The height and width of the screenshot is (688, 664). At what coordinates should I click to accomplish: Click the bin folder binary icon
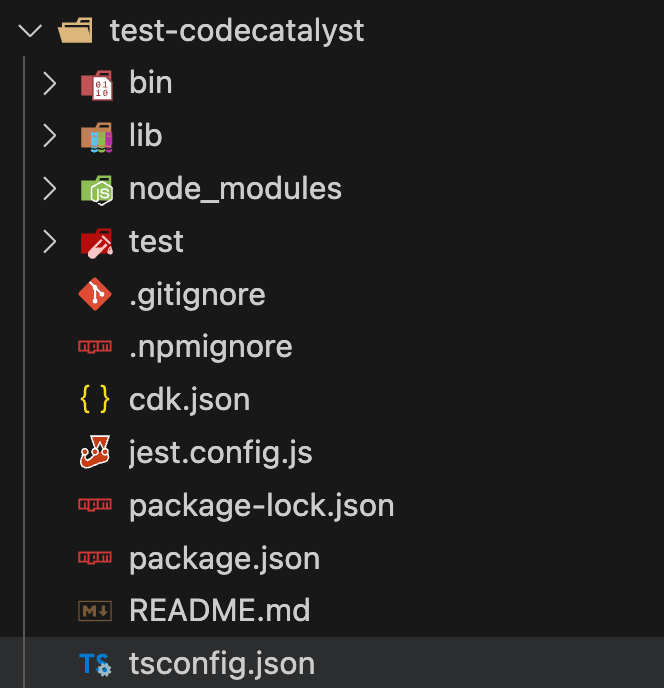pos(97,85)
